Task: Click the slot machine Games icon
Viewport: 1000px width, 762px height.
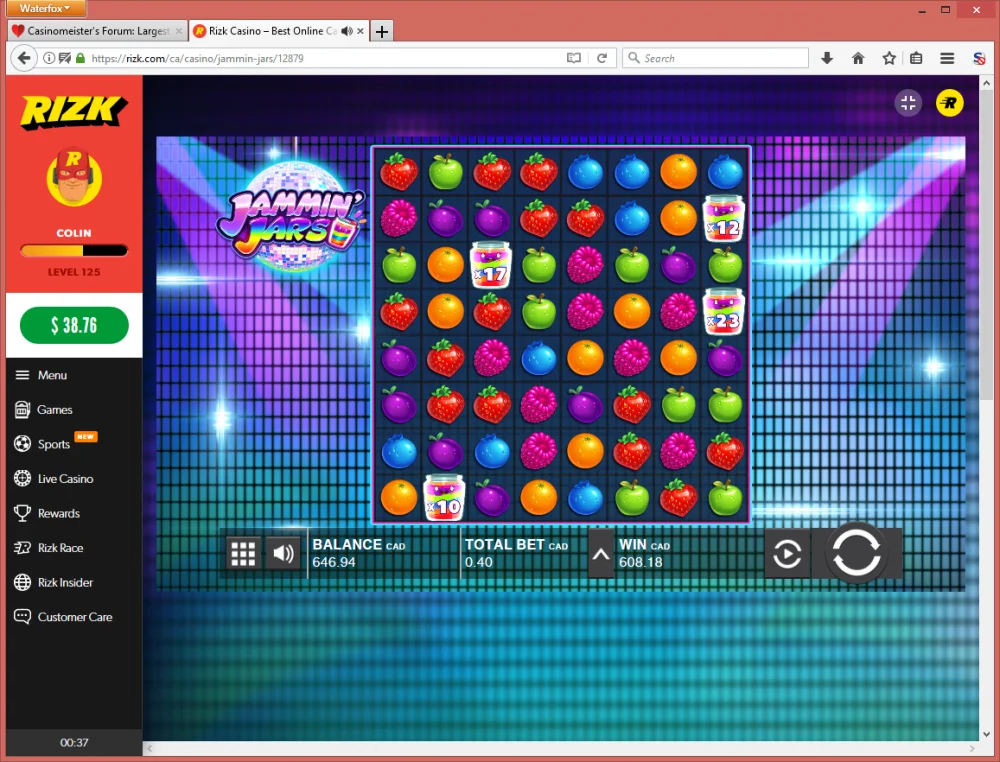Action: click(x=22, y=409)
